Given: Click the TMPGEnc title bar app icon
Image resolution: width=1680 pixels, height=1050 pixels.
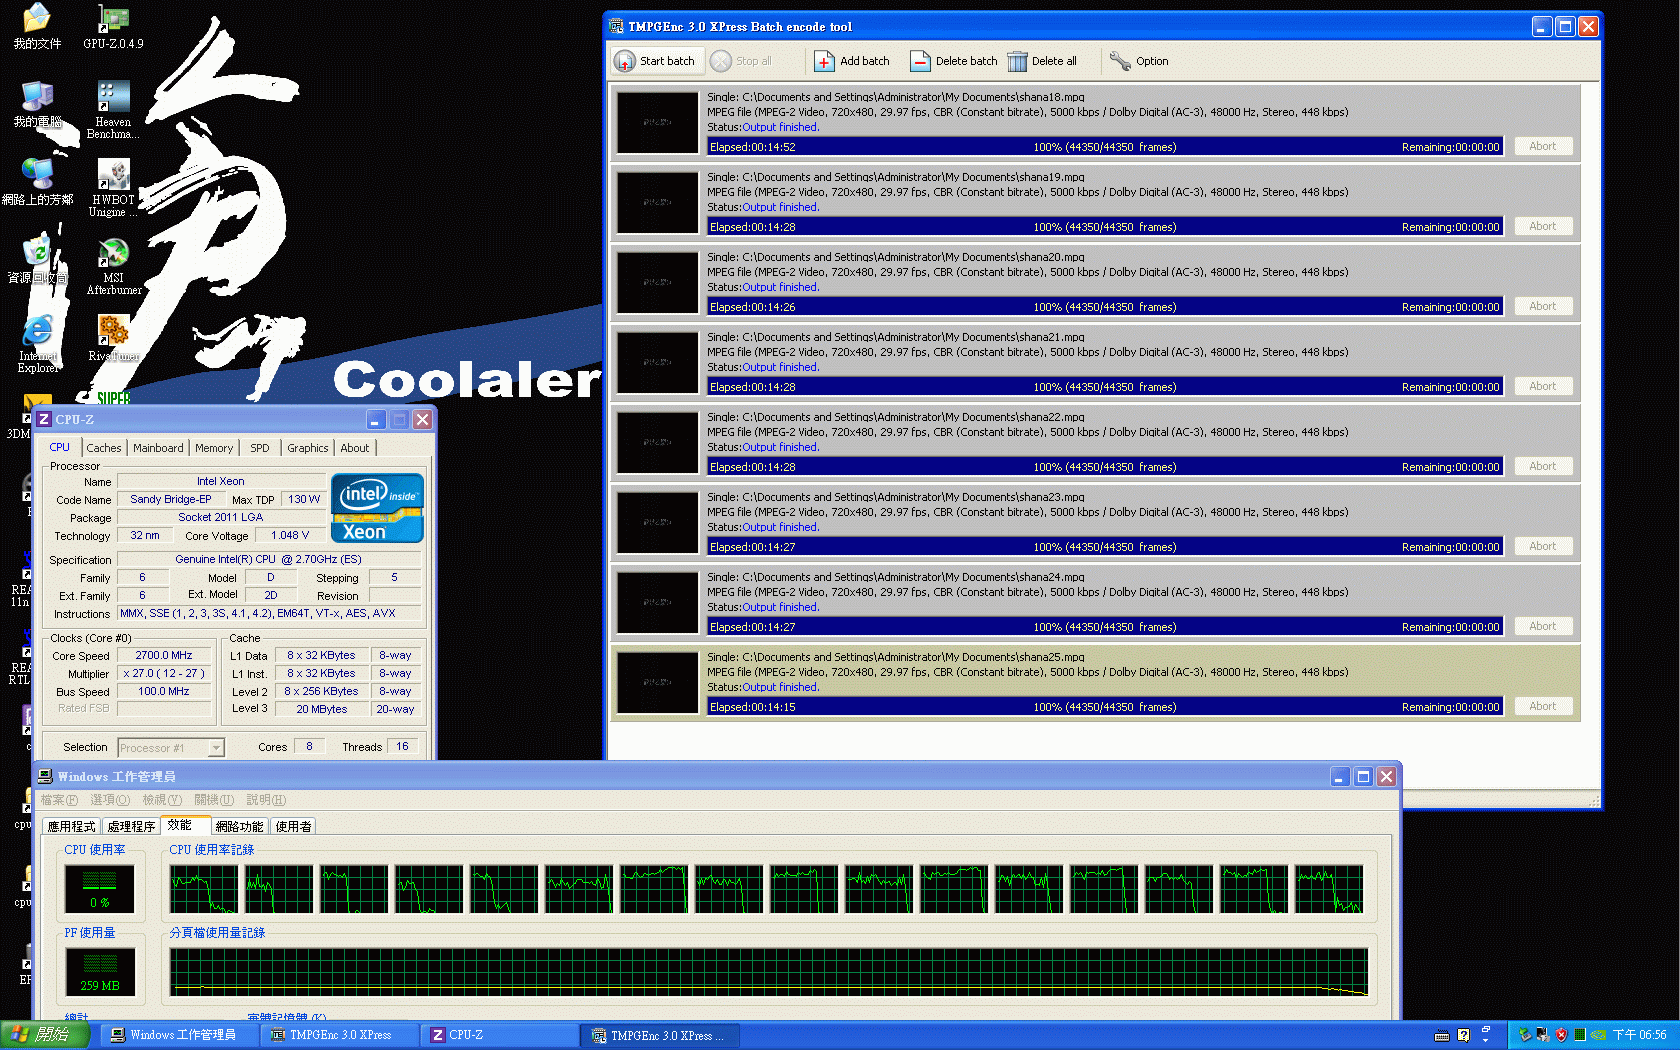Looking at the screenshot, I should pos(616,26).
